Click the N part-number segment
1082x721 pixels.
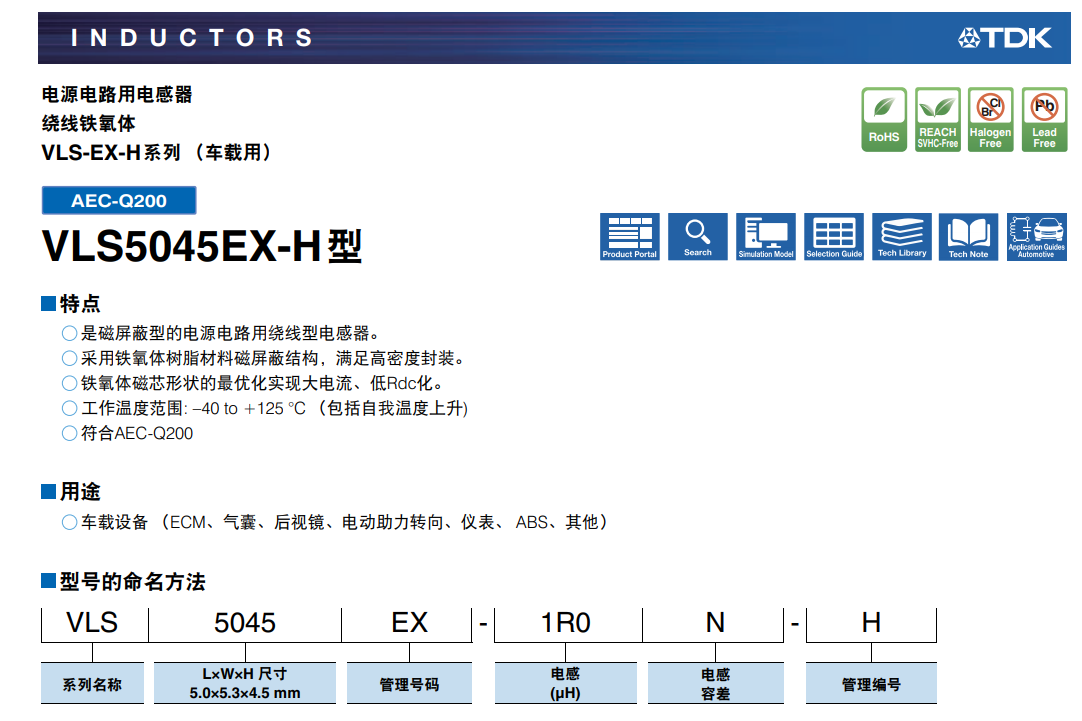[x=716, y=623]
